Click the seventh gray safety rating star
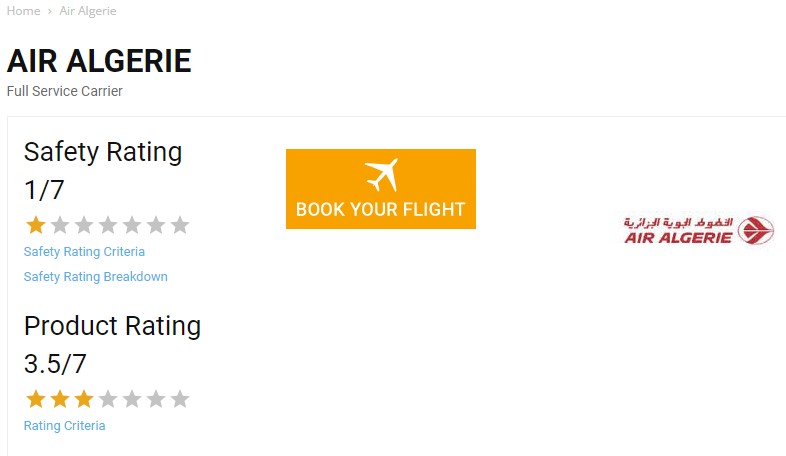The width and height of the screenshot is (786, 456). point(180,225)
